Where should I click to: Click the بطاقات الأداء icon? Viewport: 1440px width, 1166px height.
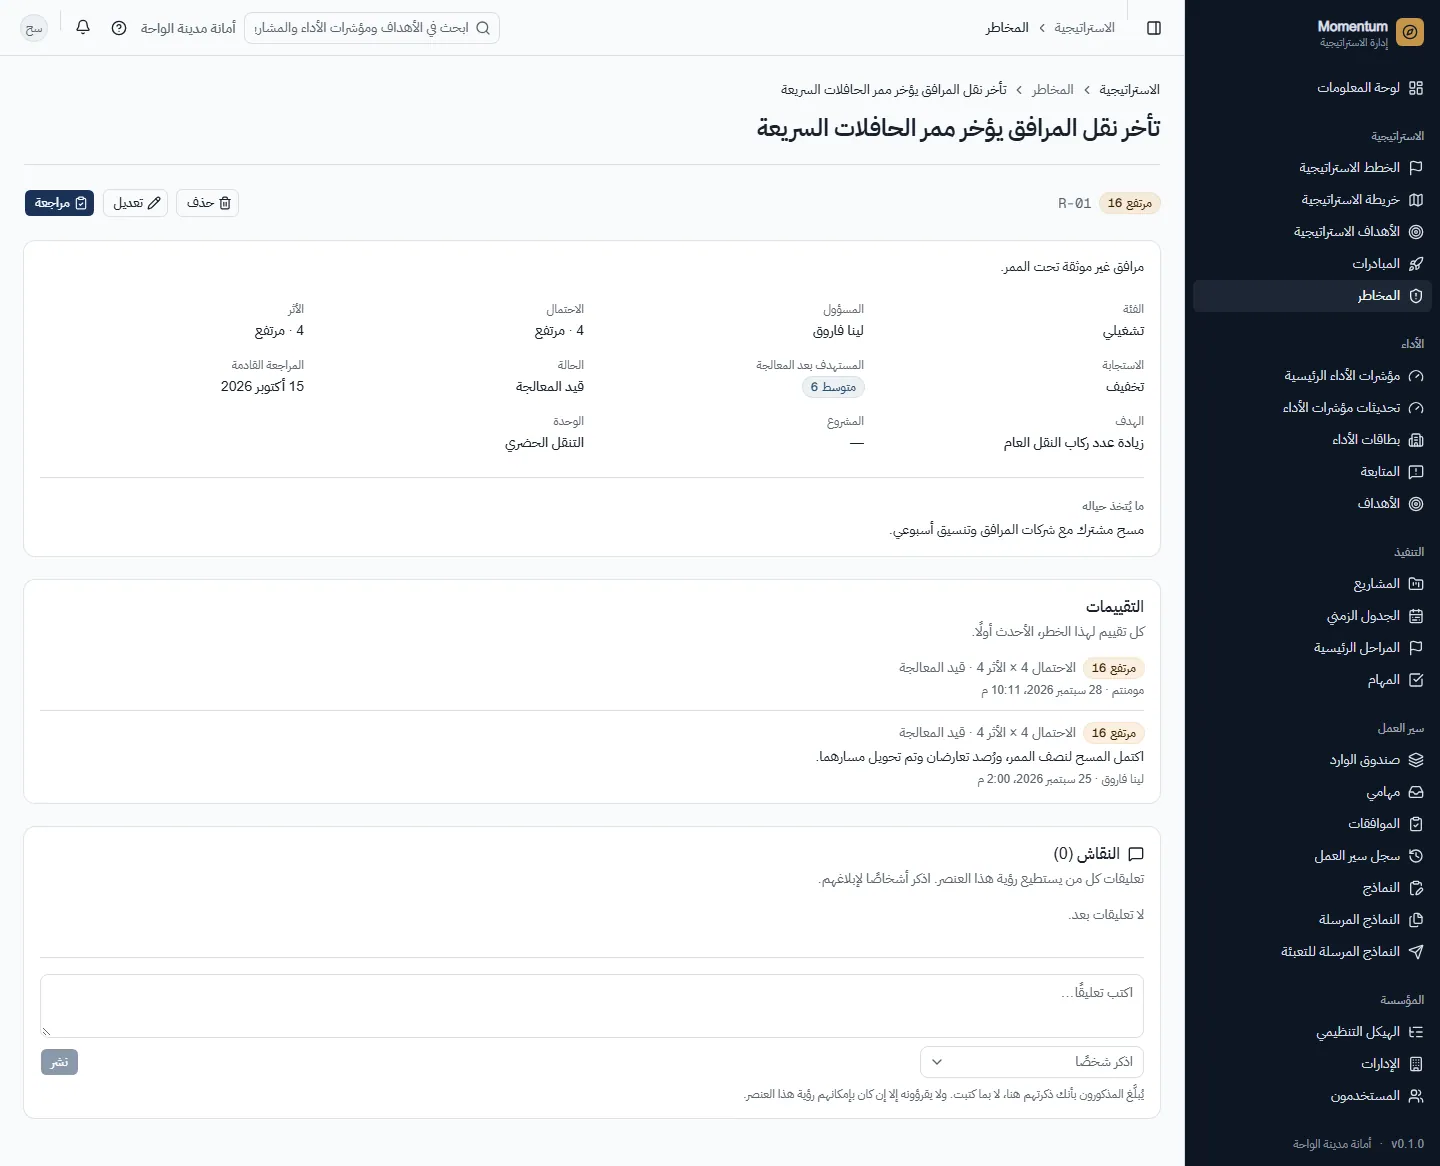(1415, 440)
